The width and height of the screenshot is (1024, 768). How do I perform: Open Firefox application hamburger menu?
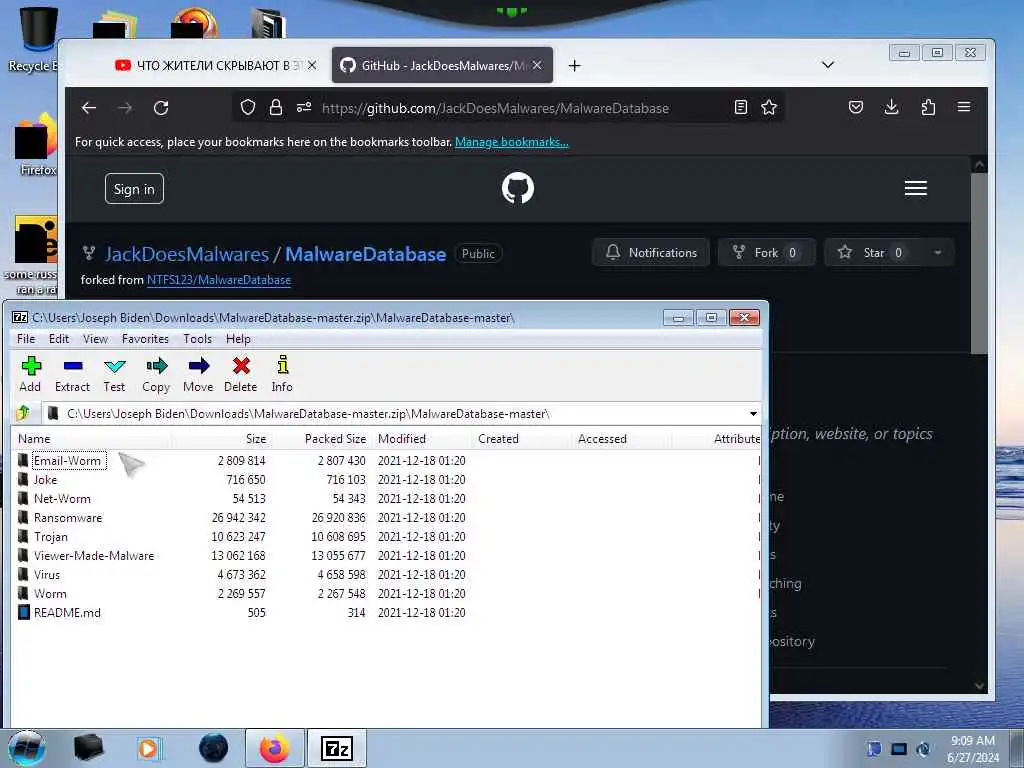coord(964,107)
